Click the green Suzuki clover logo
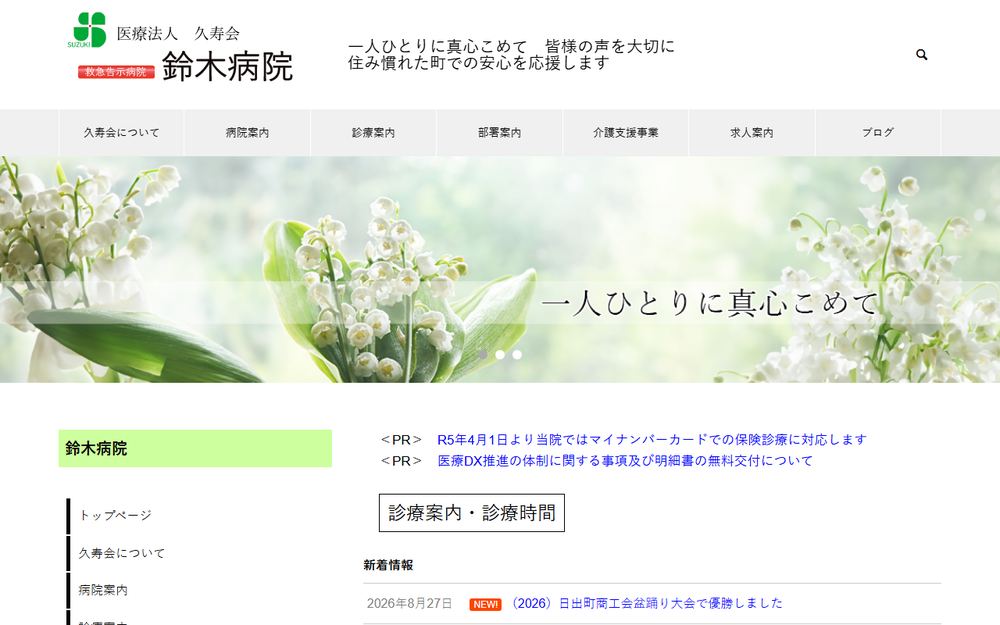This screenshot has width=1000, height=625. click(x=89, y=29)
